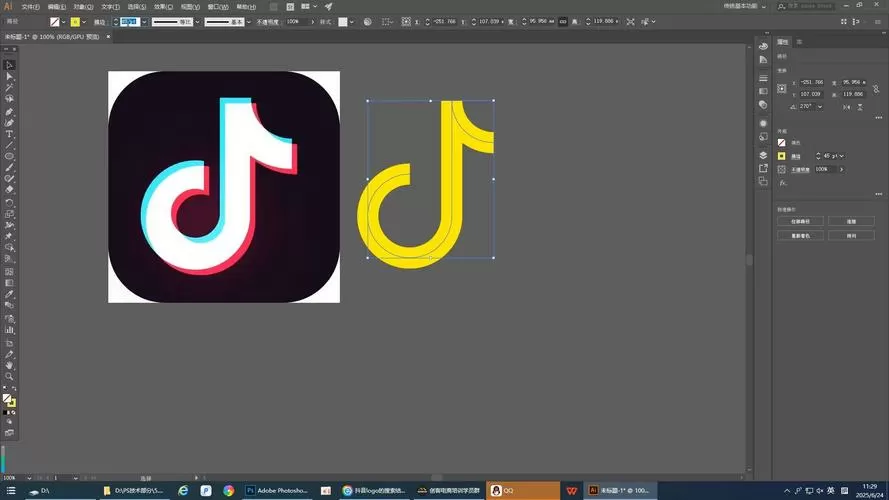
Task: Open the Color panel from dock
Action: (763, 46)
